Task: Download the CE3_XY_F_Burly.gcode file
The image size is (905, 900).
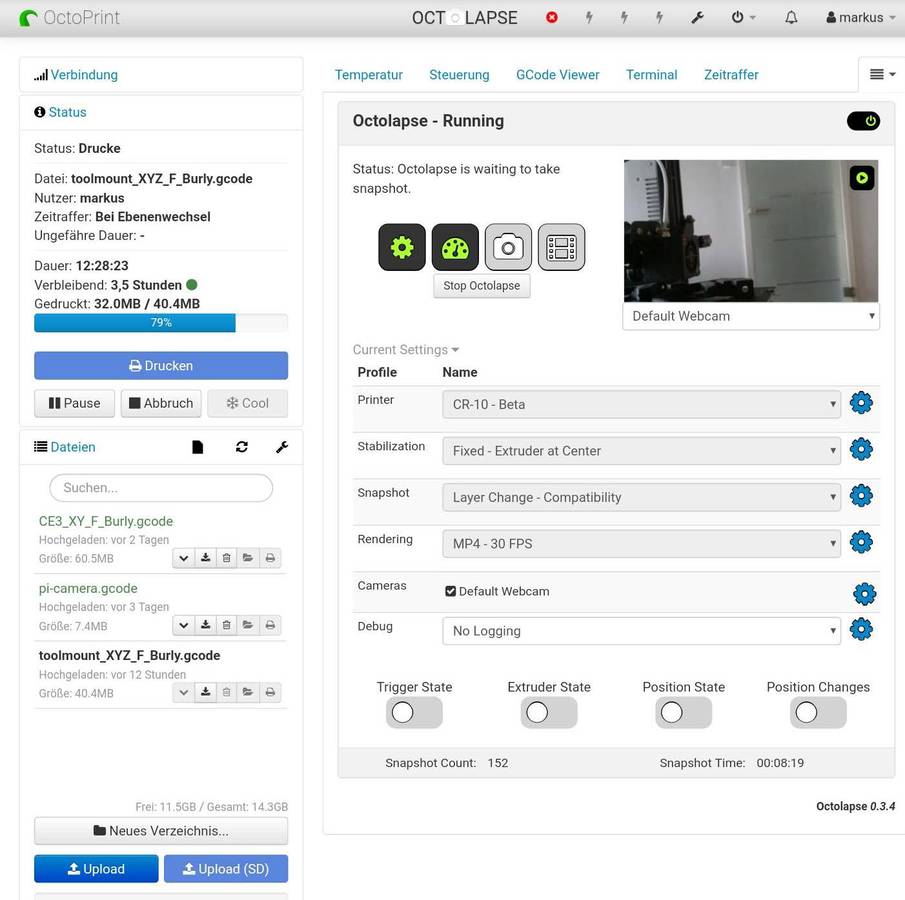Action: (x=205, y=558)
